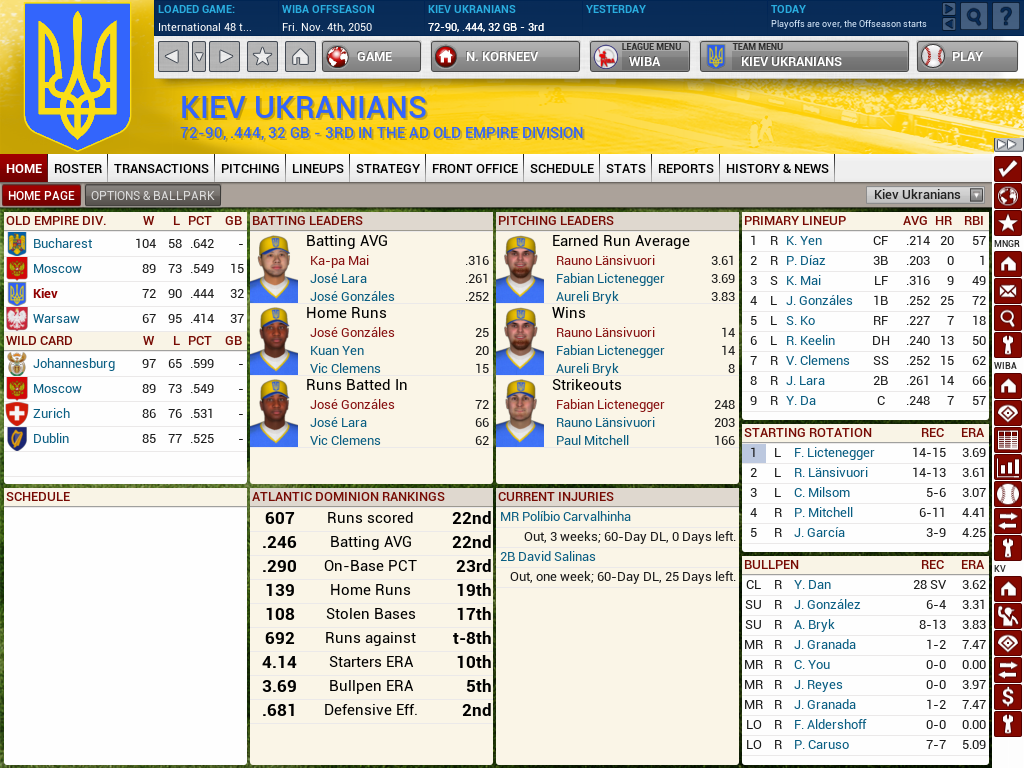Viewport: 1024px width, 768px height.
Task: Click the calendar grid icon in sidebar
Action: pos(1008,440)
